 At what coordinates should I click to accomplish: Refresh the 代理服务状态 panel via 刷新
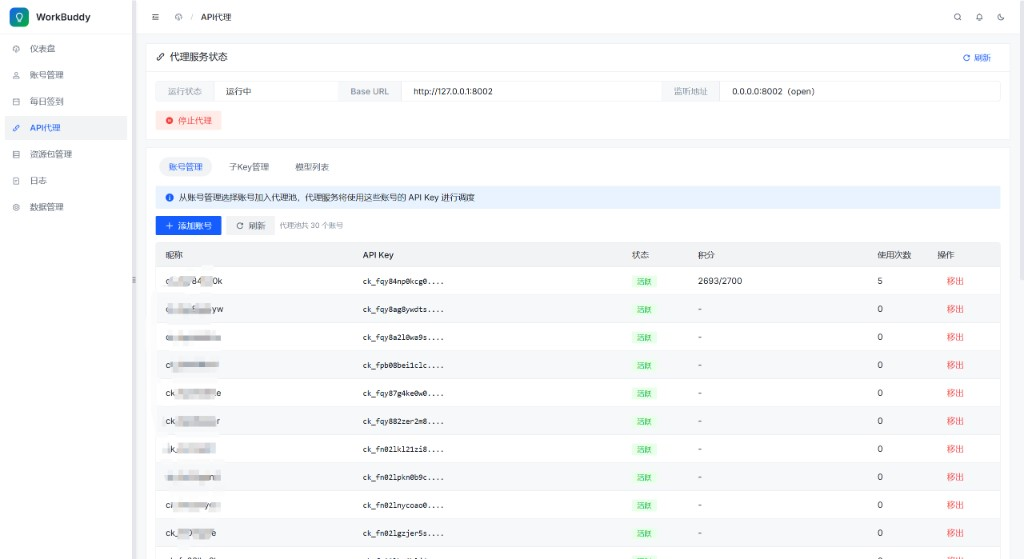[x=977, y=57]
